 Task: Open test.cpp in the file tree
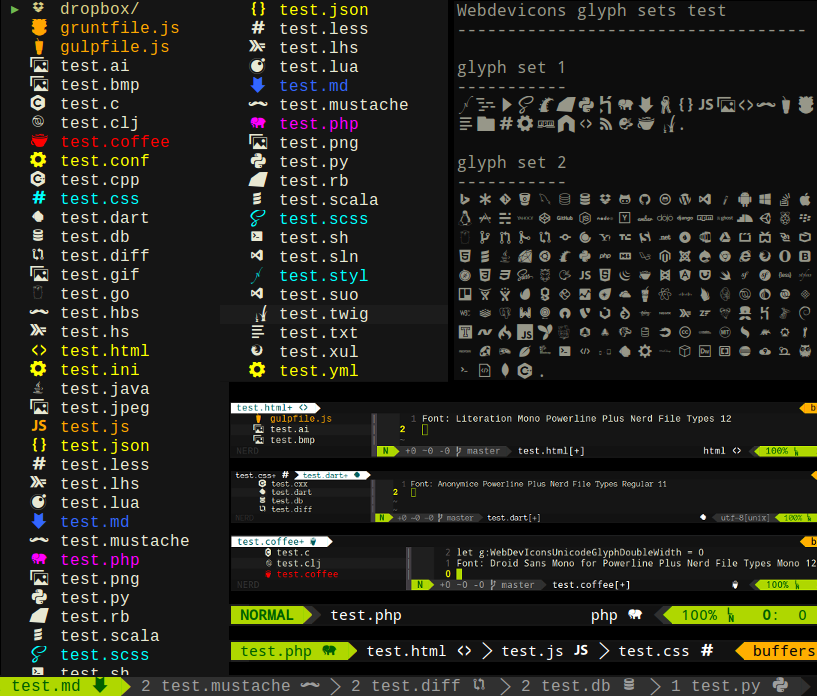coord(100,180)
